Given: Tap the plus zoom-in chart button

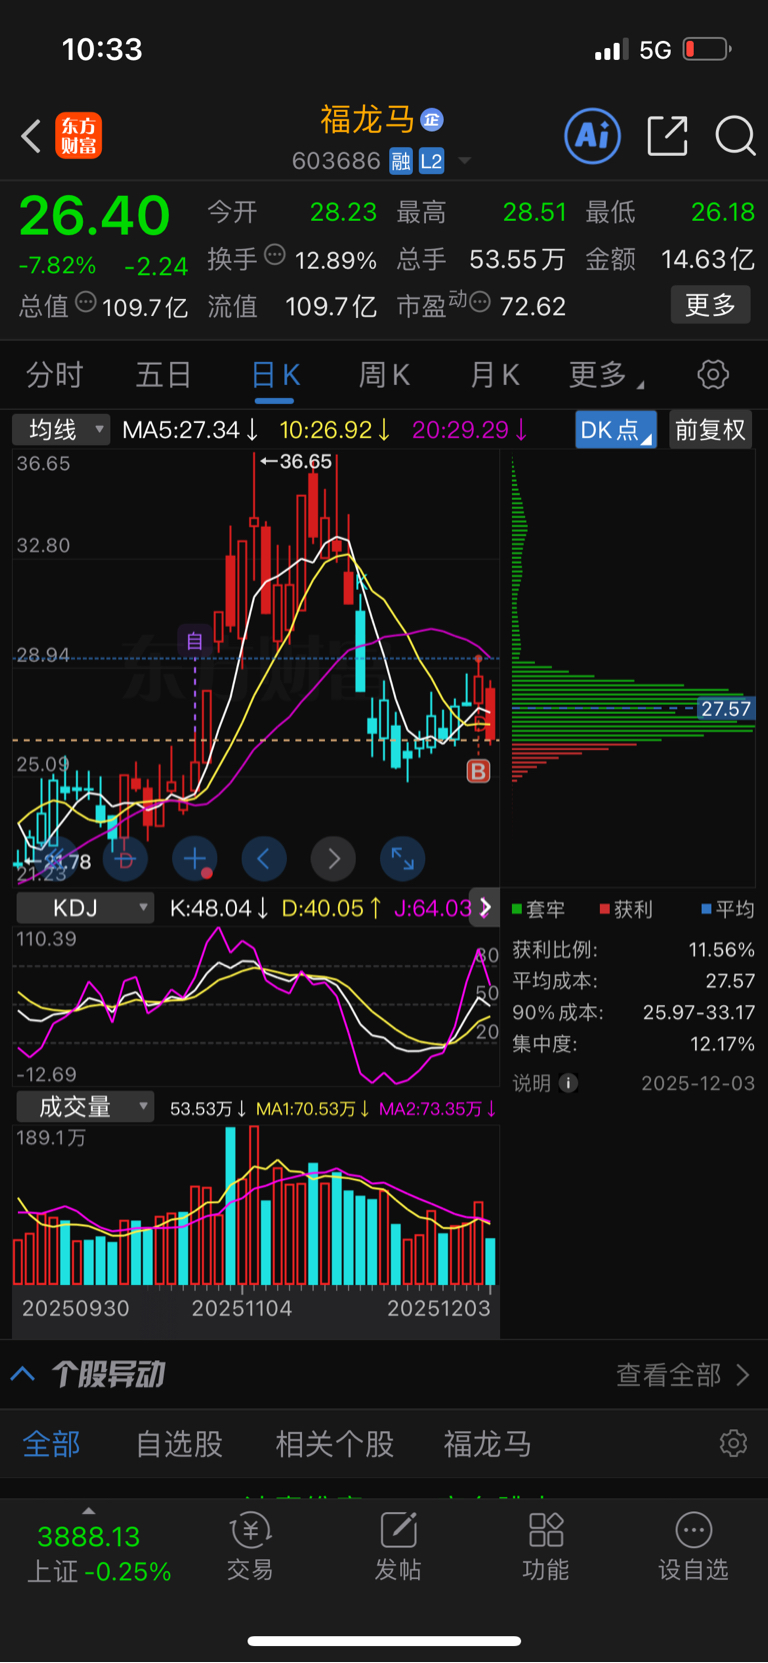Looking at the screenshot, I should (x=195, y=859).
